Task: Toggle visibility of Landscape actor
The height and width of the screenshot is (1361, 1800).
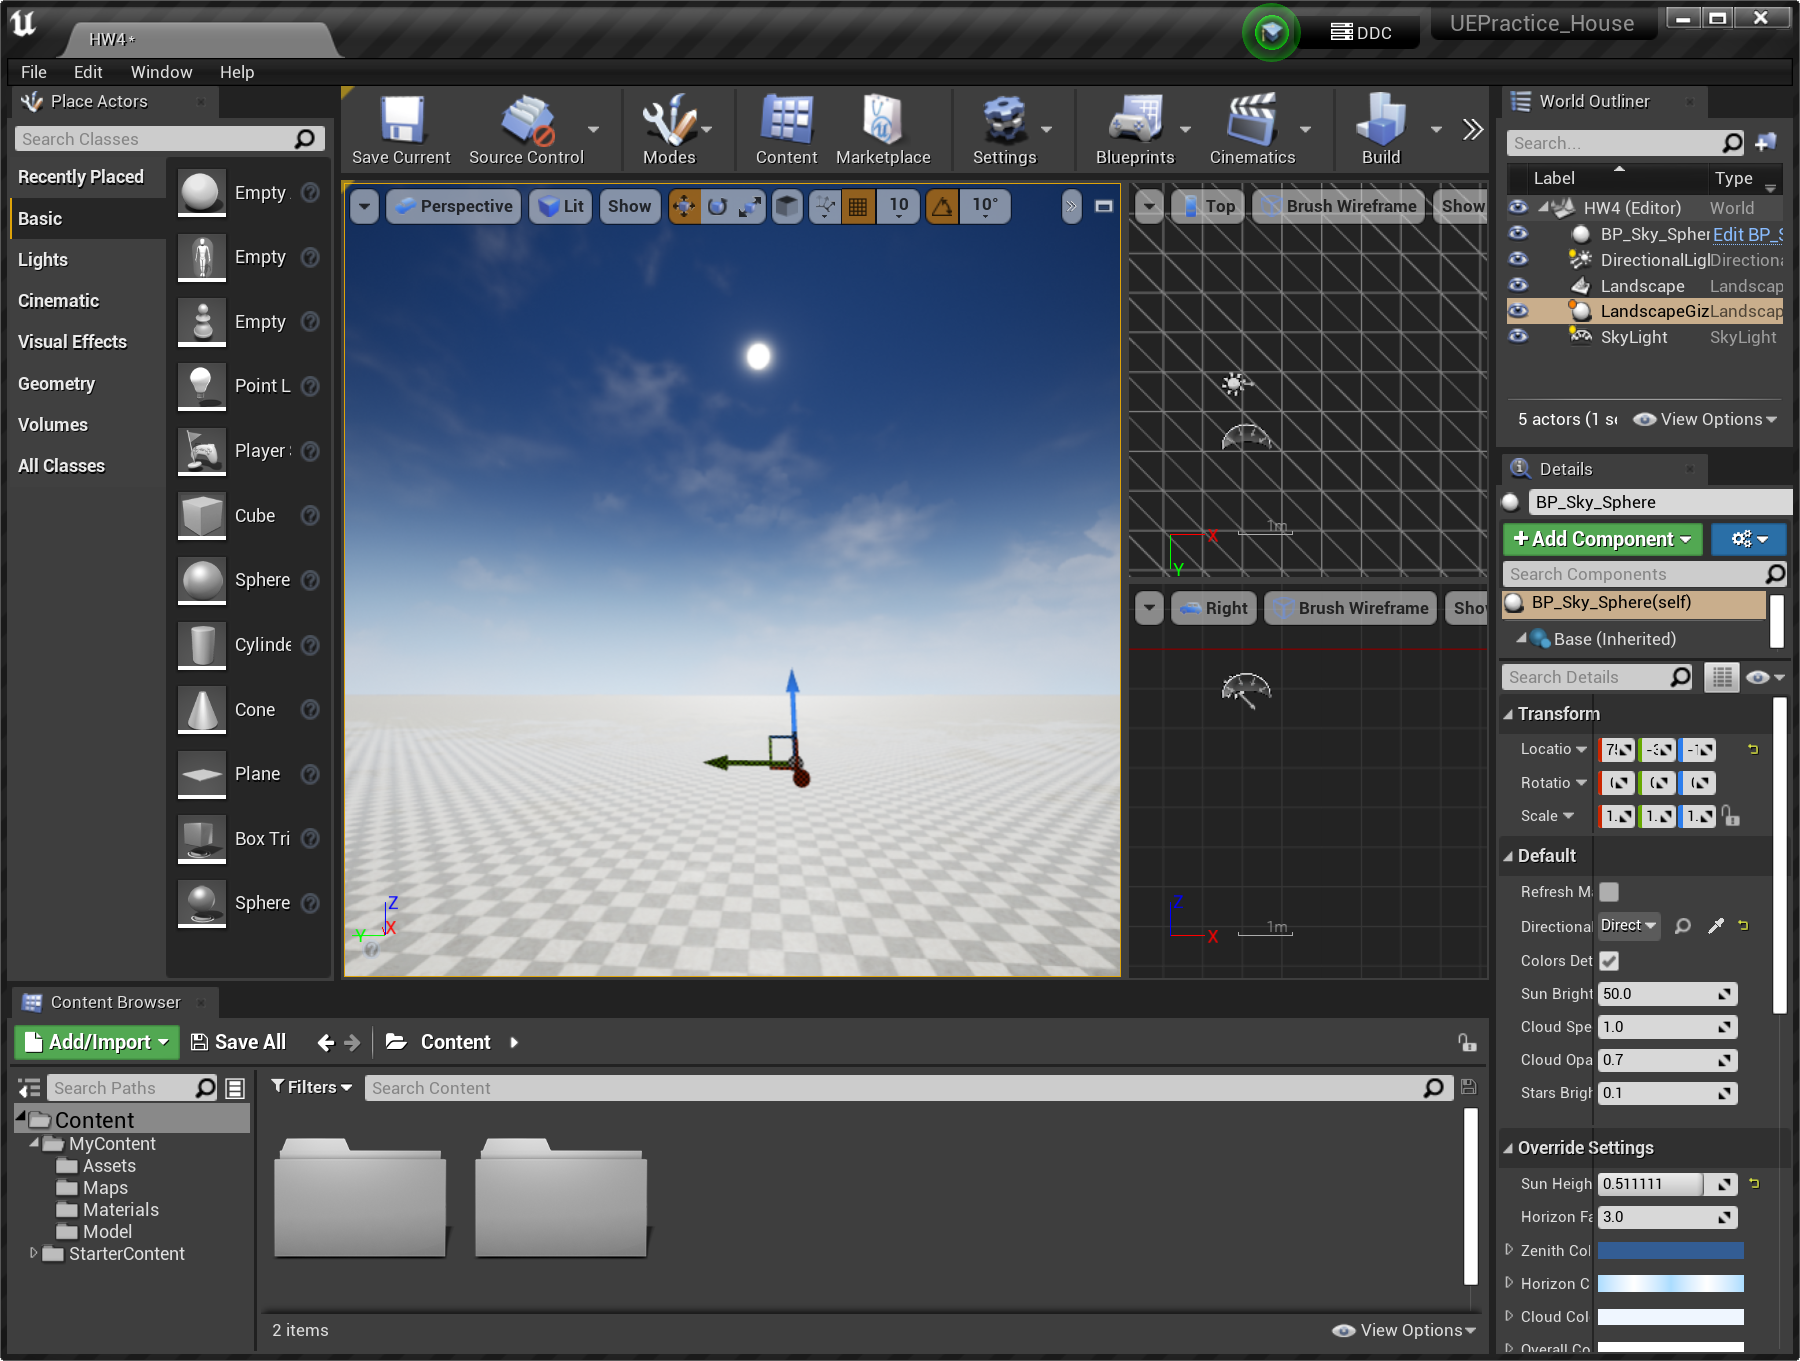Action: (1518, 285)
